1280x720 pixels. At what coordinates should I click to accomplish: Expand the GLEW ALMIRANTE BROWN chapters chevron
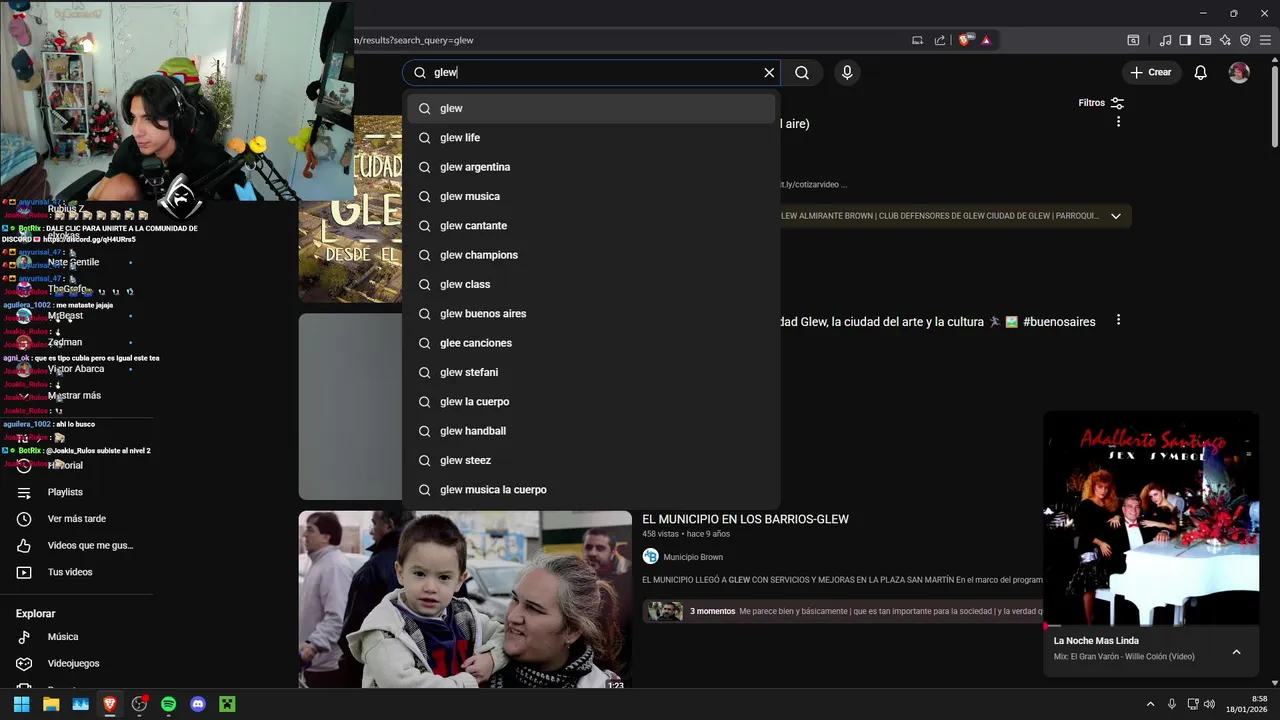tap(1116, 216)
